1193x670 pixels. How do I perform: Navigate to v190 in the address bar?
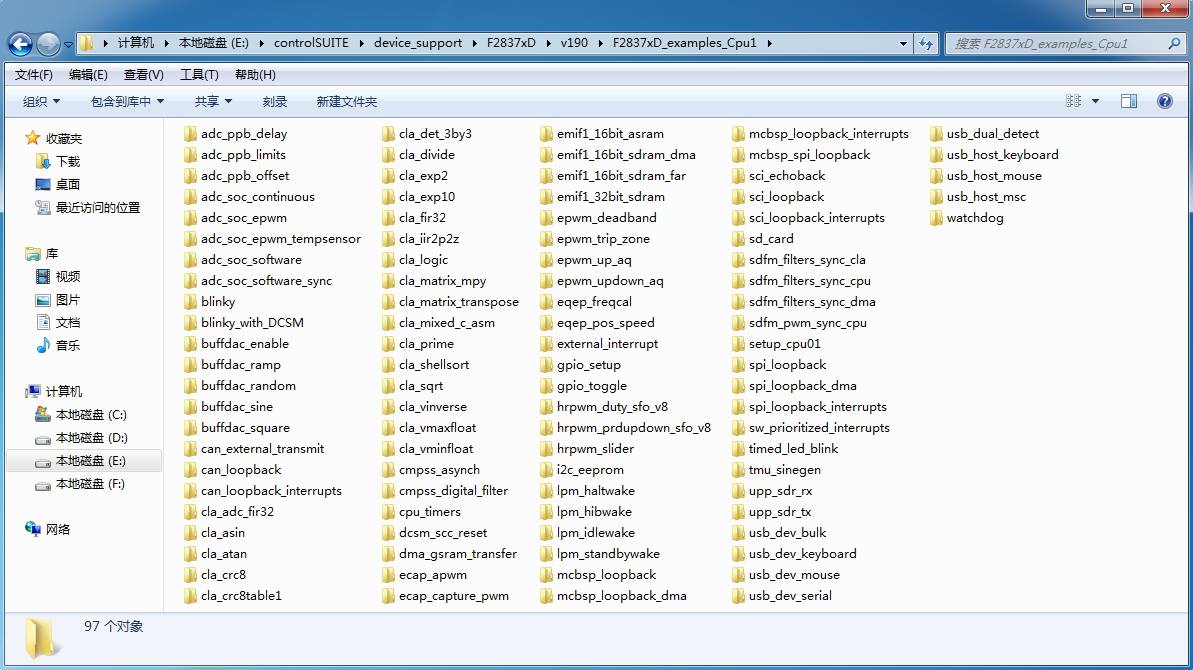click(x=574, y=43)
